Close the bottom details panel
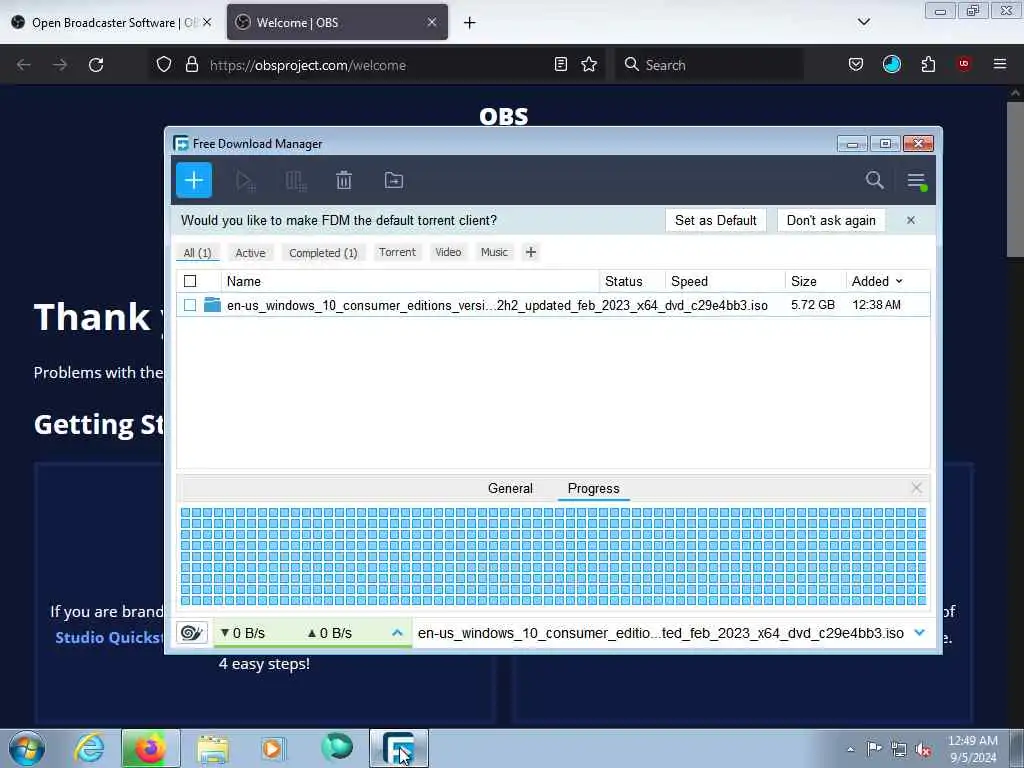Screen dimensions: 1024x768 pos(916,488)
